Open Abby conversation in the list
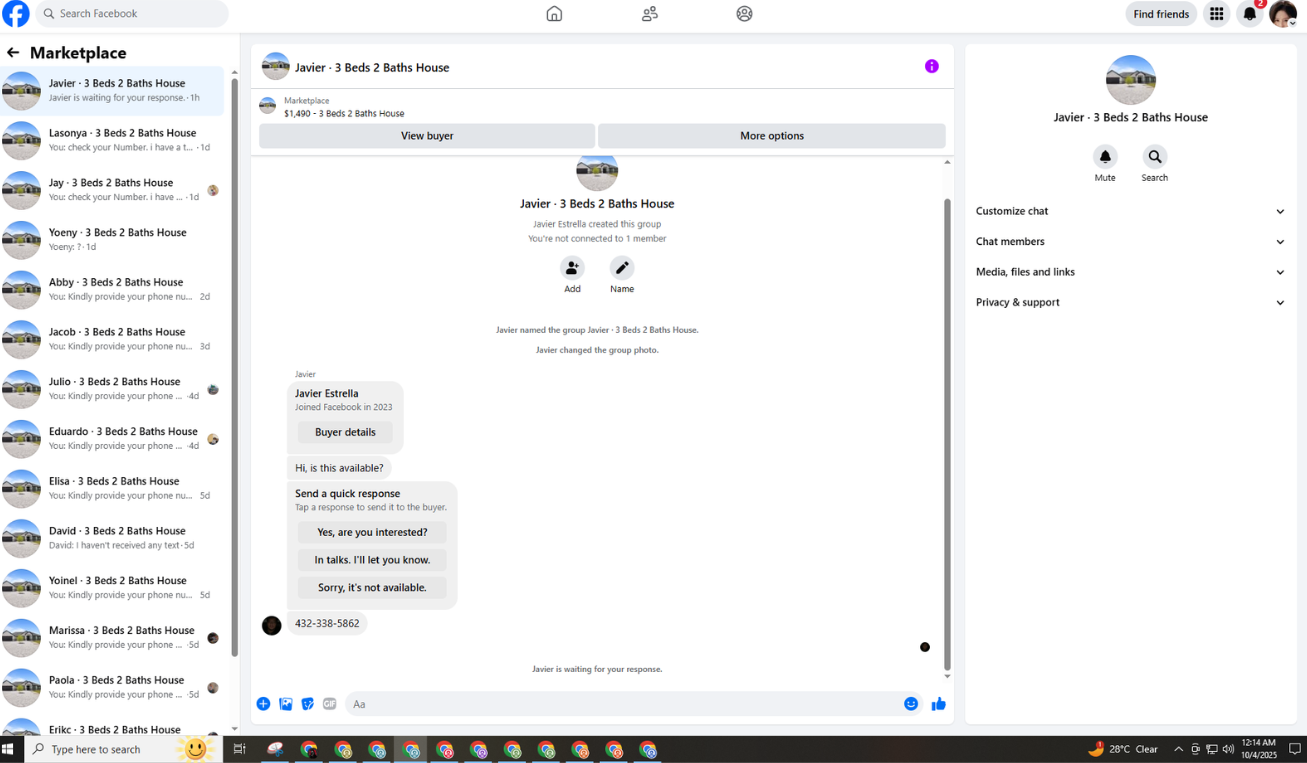The width and height of the screenshot is (1307, 763). click(113, 290)
